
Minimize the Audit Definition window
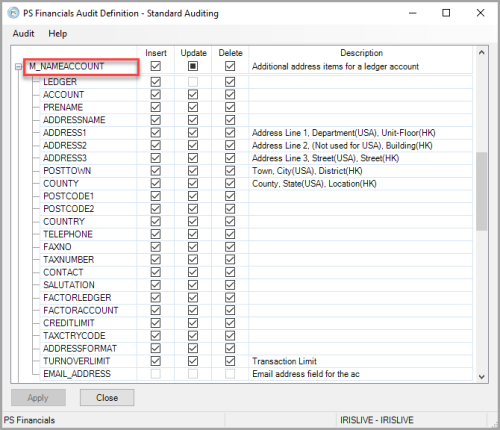413,13
